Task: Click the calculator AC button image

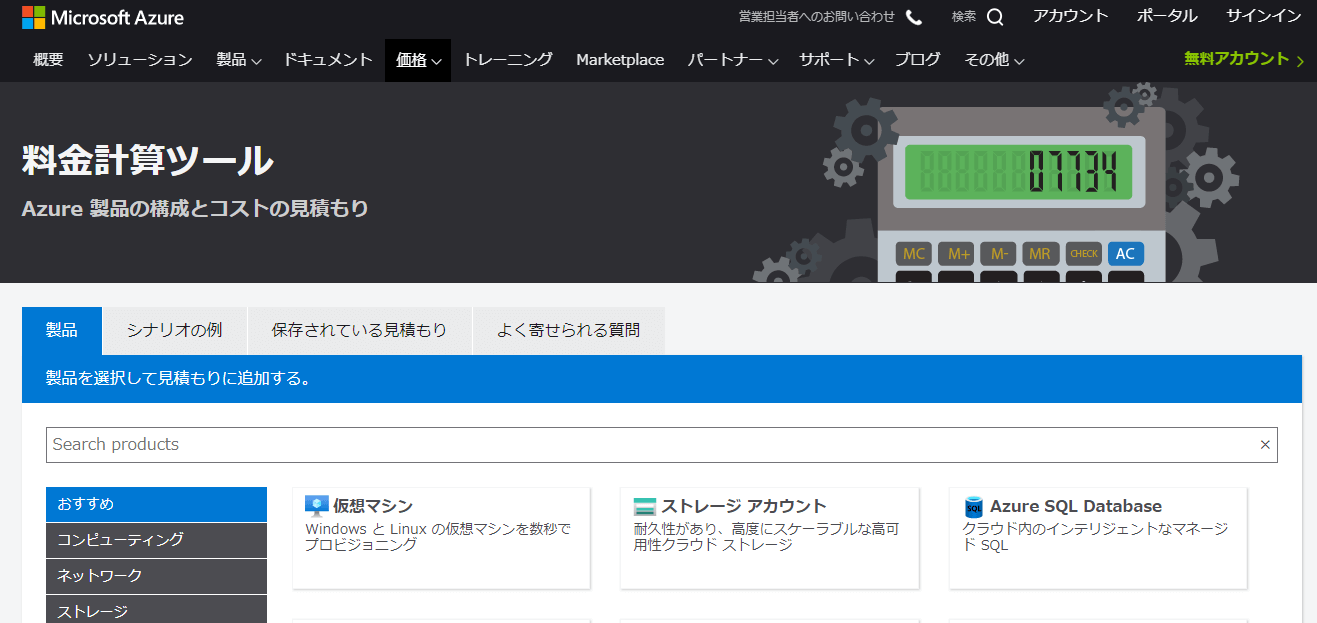Action: click(1125, 253)
